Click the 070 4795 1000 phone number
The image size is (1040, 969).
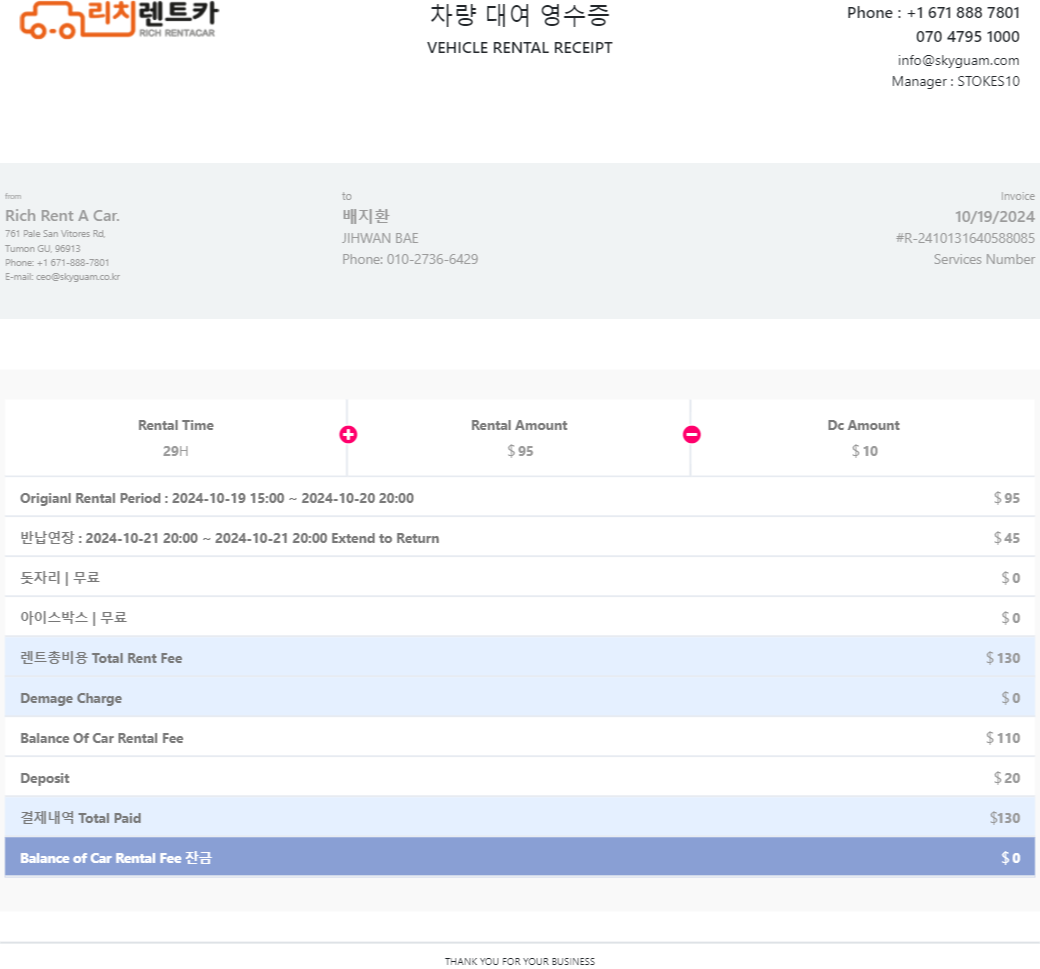967,37
